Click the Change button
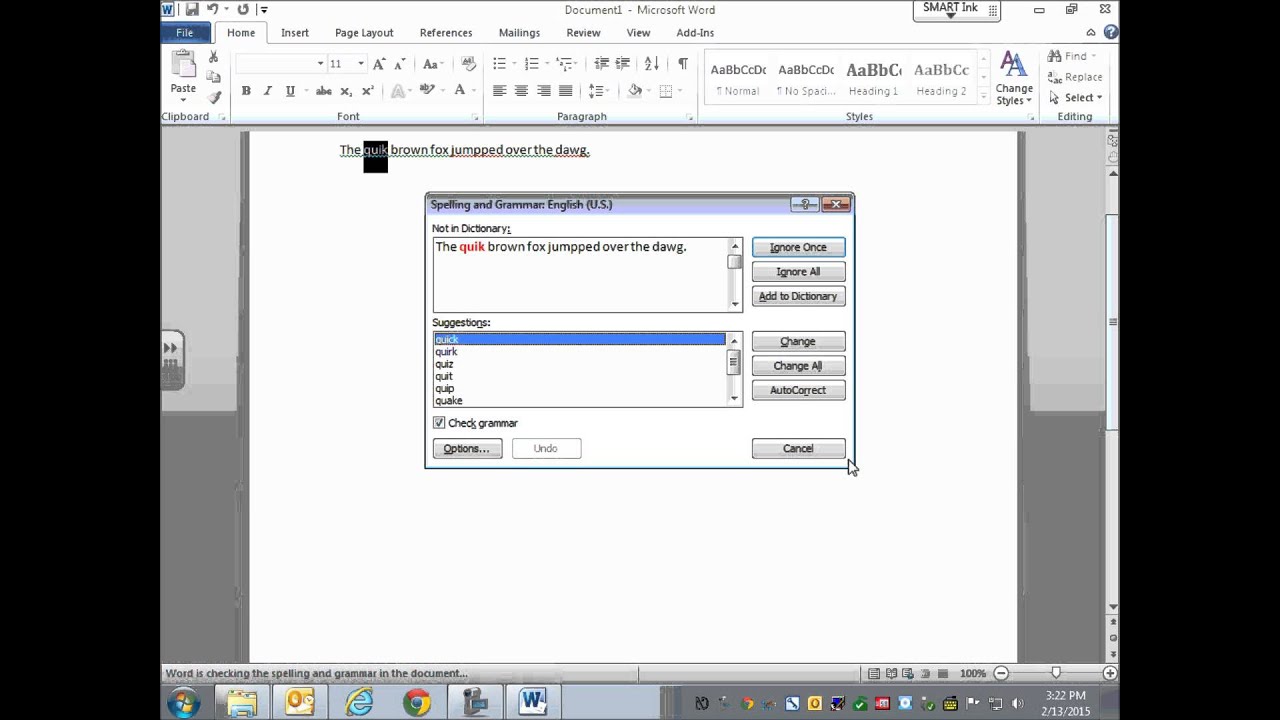The height and width of the screenshot is (720, 1280). (x=798, y=342)
